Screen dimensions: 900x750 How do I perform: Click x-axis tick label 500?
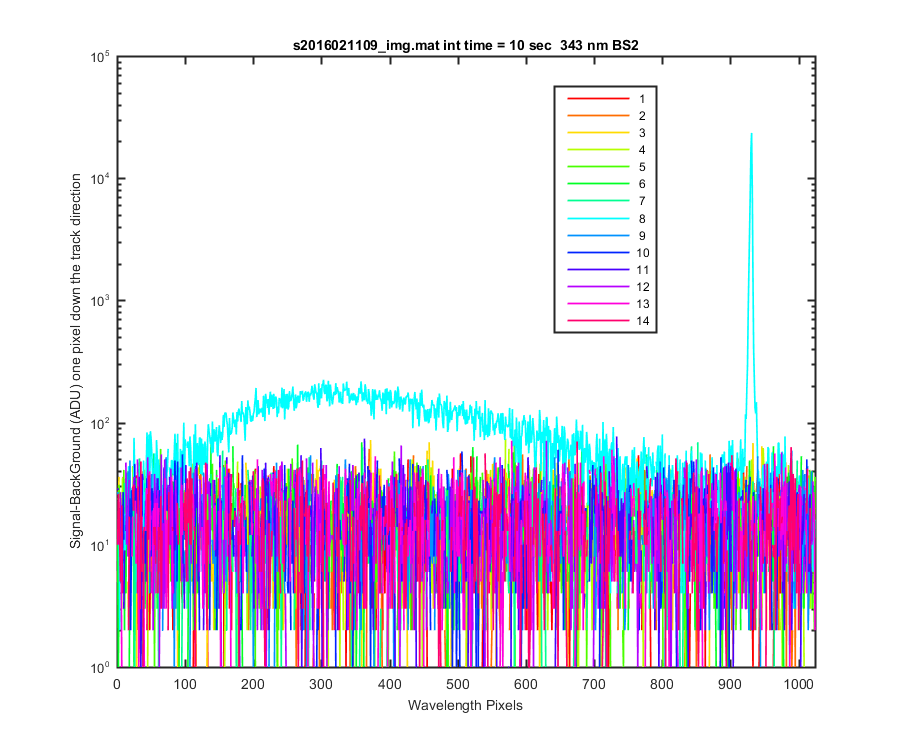coord(457,684)
